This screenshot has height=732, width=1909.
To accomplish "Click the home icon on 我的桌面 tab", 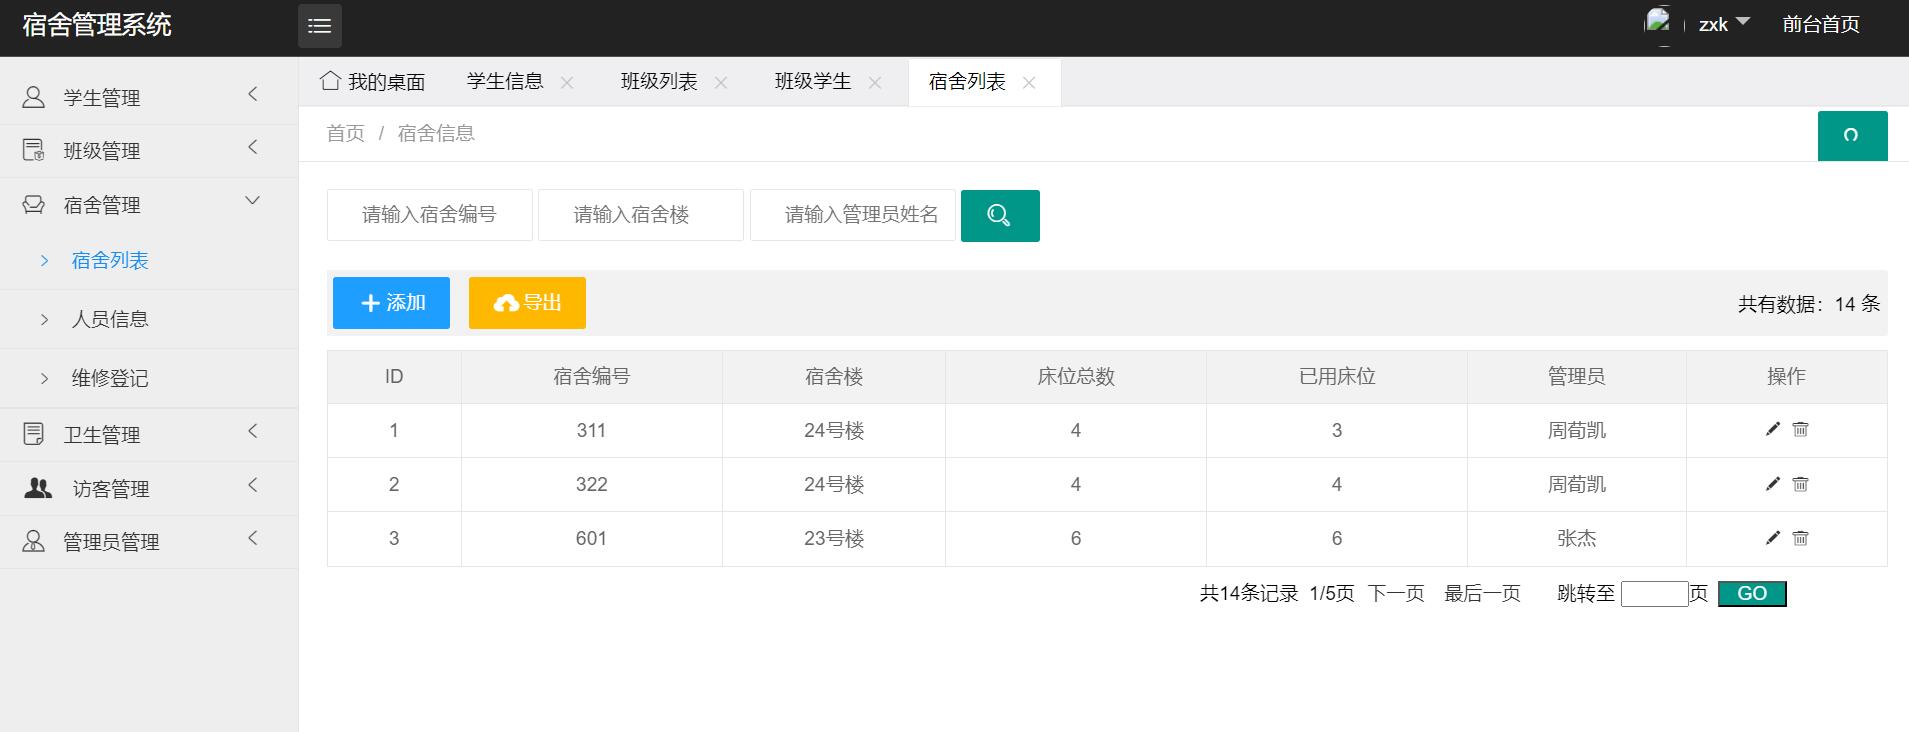I will [330, 81].
